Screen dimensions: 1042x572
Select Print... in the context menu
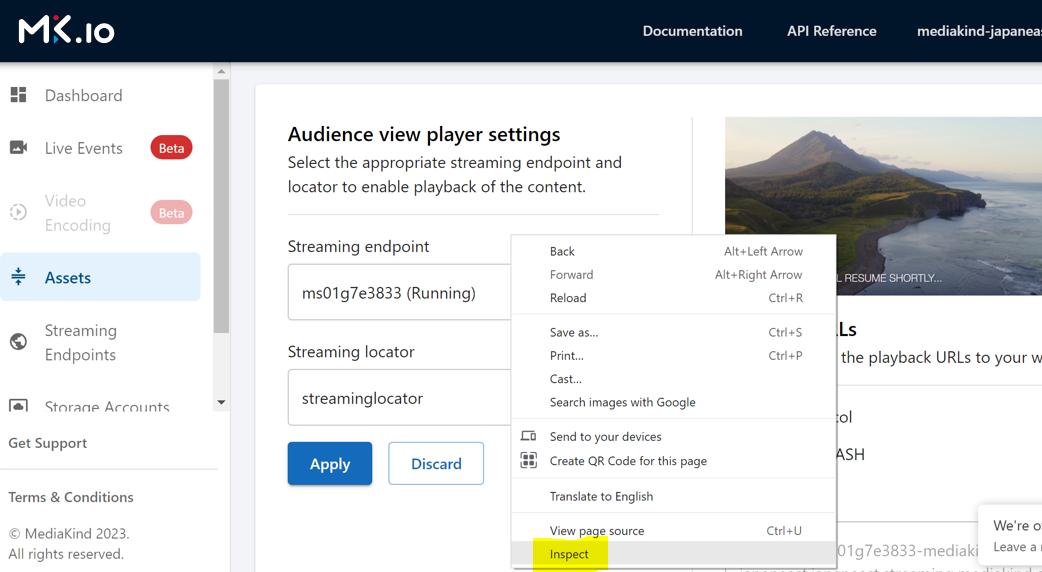tap(673, 355)
